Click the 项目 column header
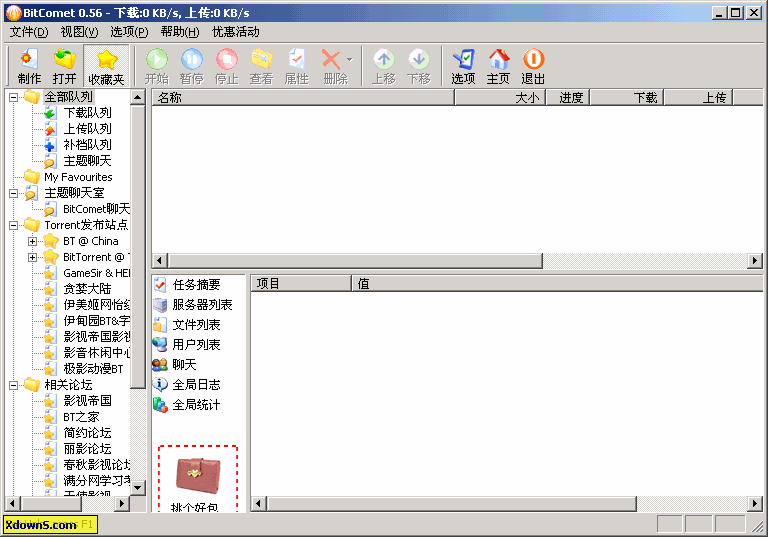768x537 pixels. click(x=301, y=284)
